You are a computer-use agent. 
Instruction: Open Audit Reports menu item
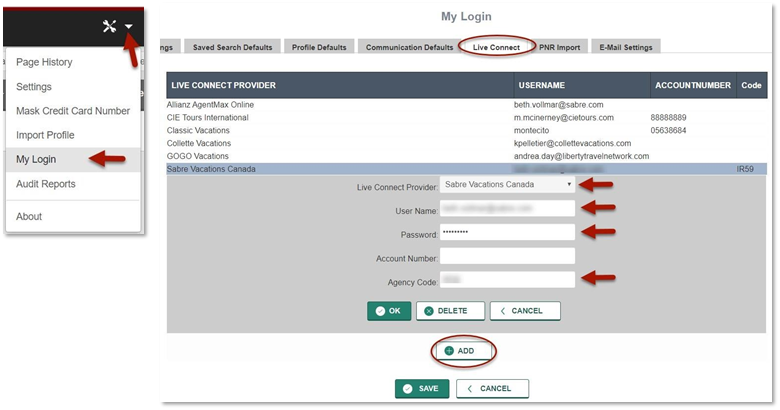(46, 184)
